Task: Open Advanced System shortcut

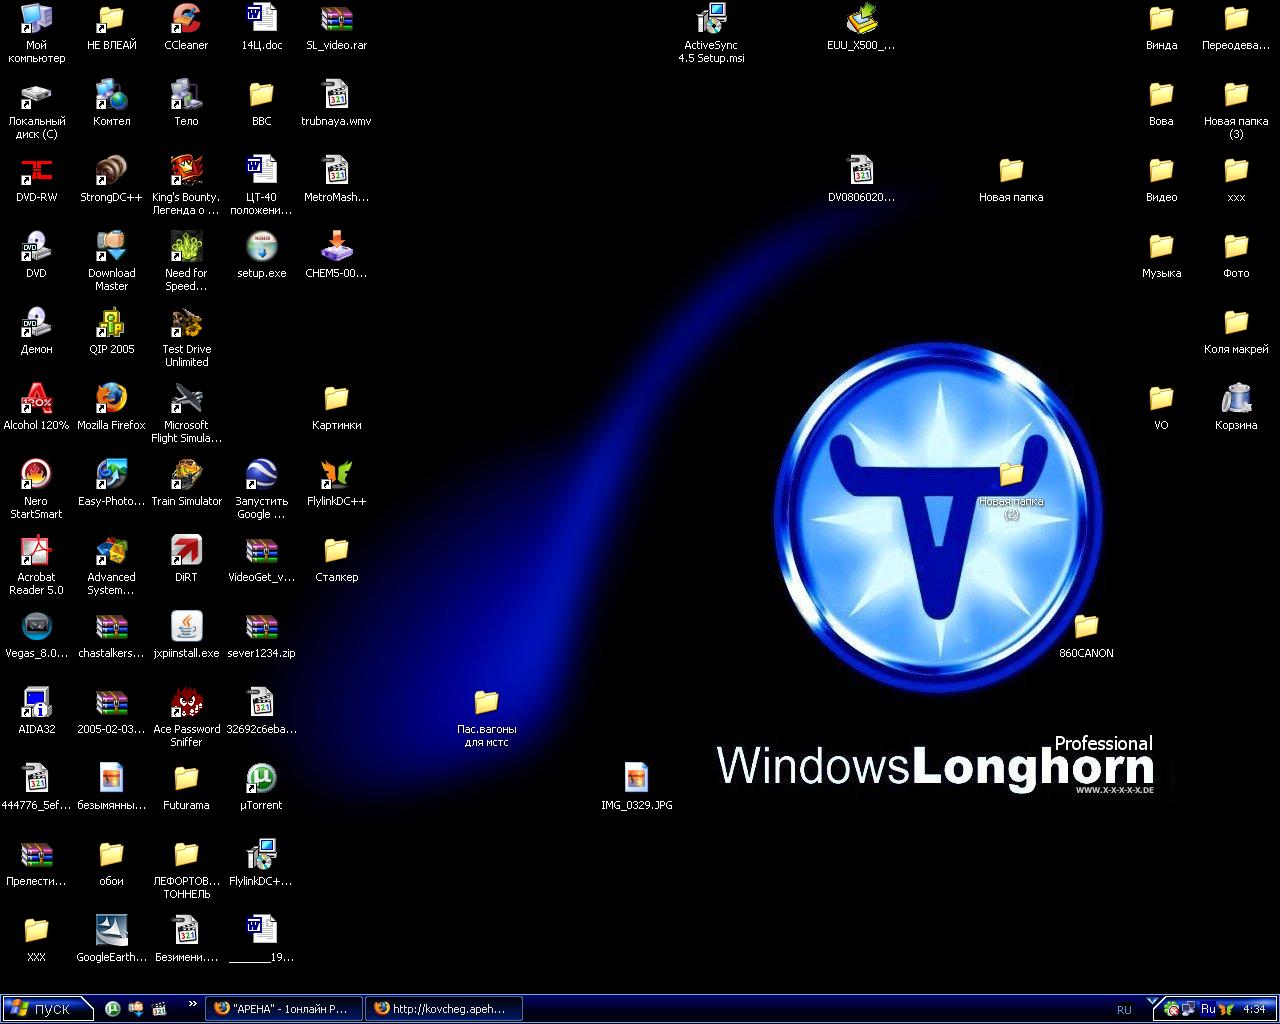Action: [111, 564]
